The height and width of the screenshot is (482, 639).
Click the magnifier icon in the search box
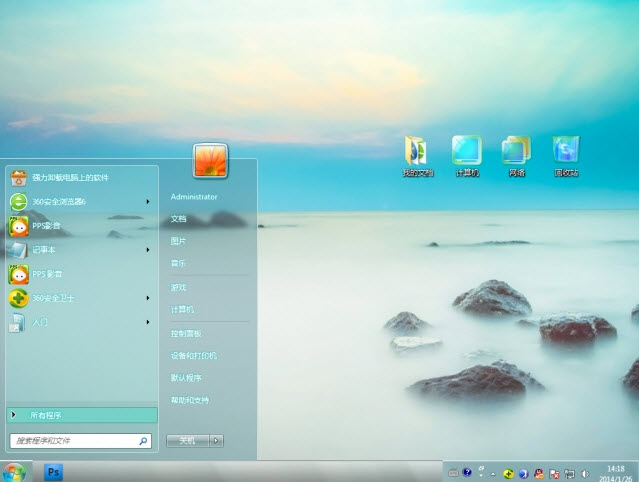[143, 441]
